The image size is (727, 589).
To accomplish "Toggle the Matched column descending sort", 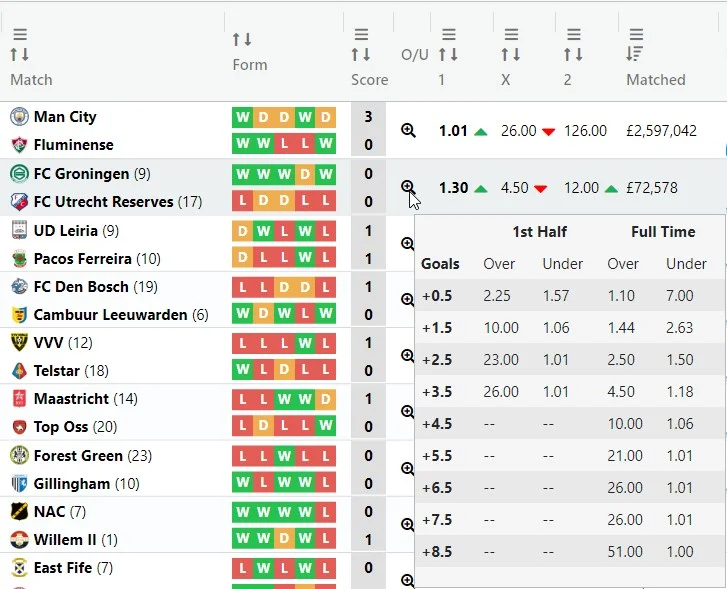I will tap(636, 55).
